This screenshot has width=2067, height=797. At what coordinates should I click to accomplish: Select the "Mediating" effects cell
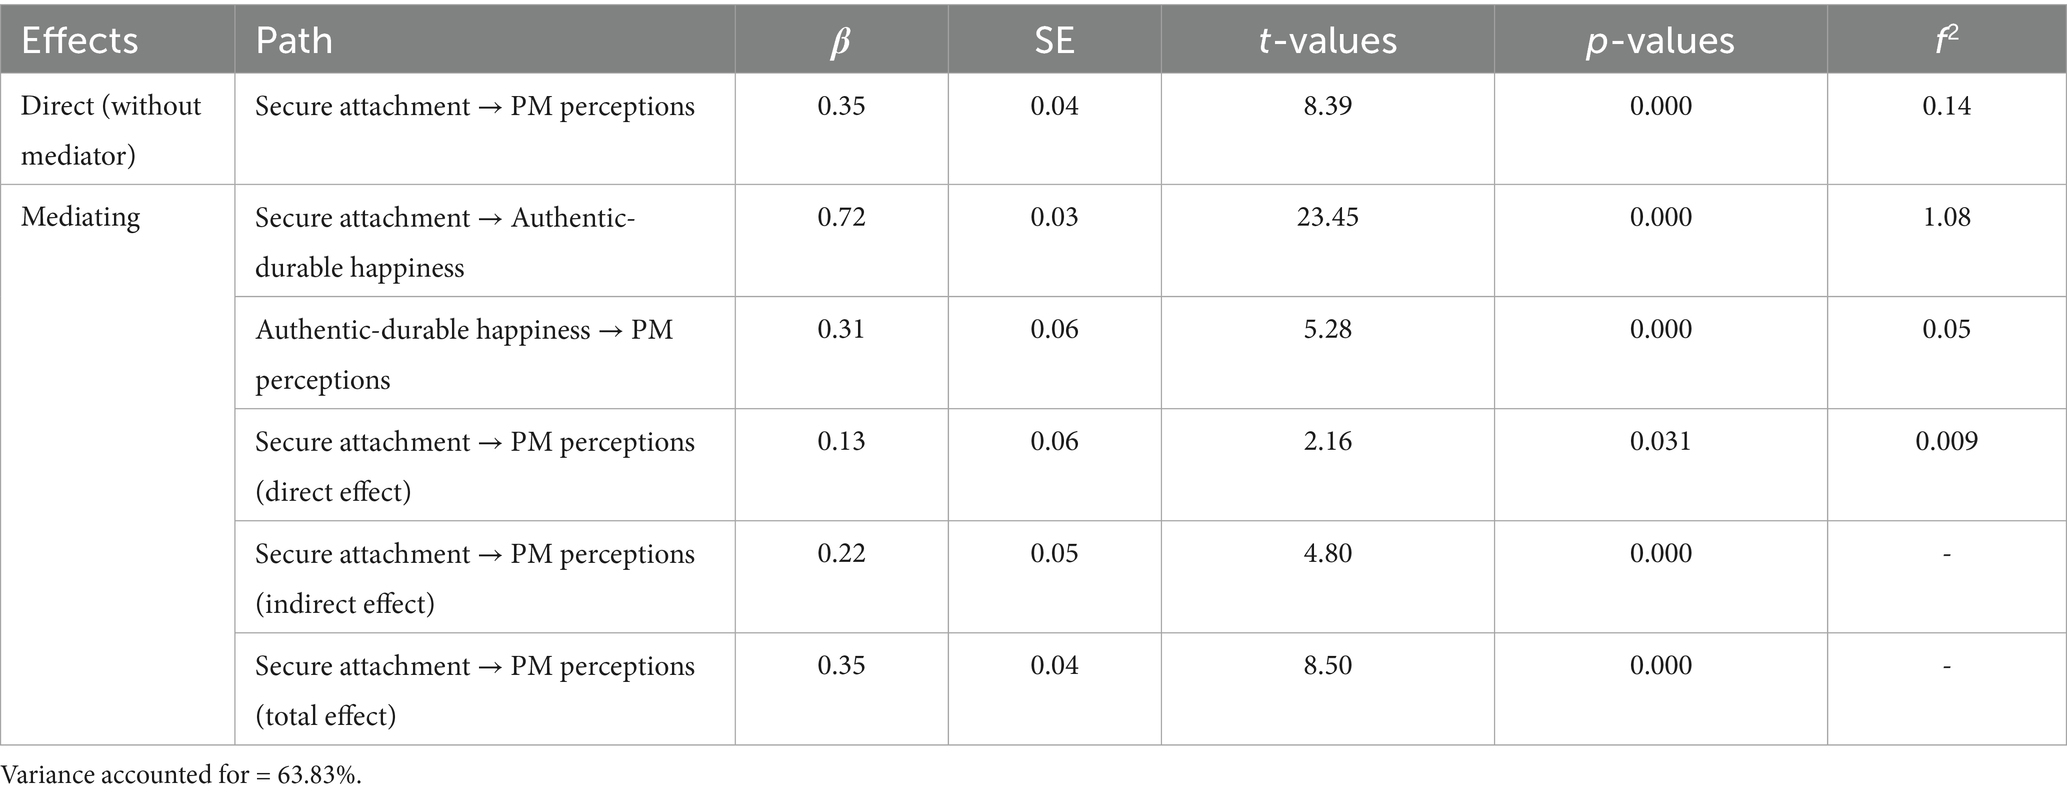pyautogui.click(x=81, y=217)
